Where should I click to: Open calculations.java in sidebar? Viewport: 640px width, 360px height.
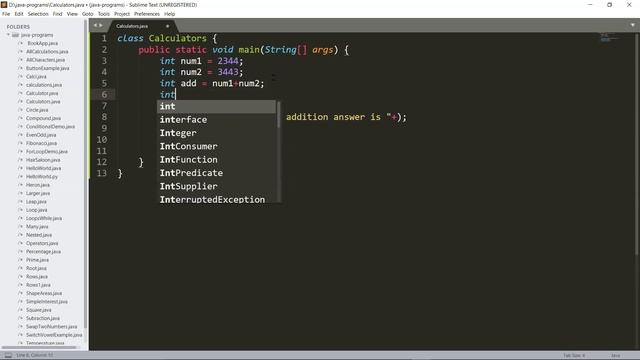click(44, 85)
